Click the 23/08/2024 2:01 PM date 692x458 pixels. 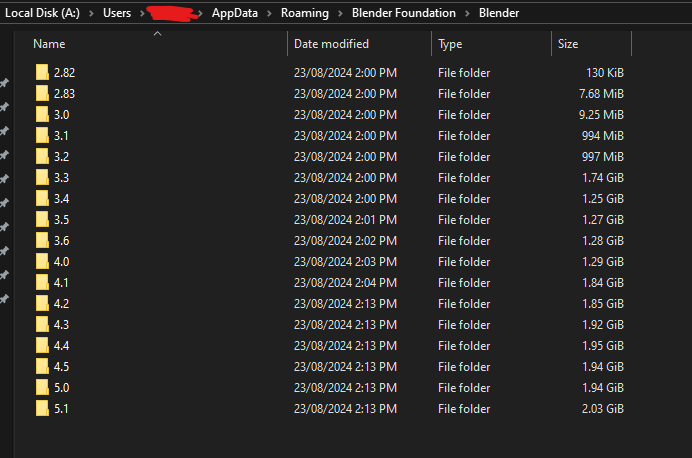(346, 220)
